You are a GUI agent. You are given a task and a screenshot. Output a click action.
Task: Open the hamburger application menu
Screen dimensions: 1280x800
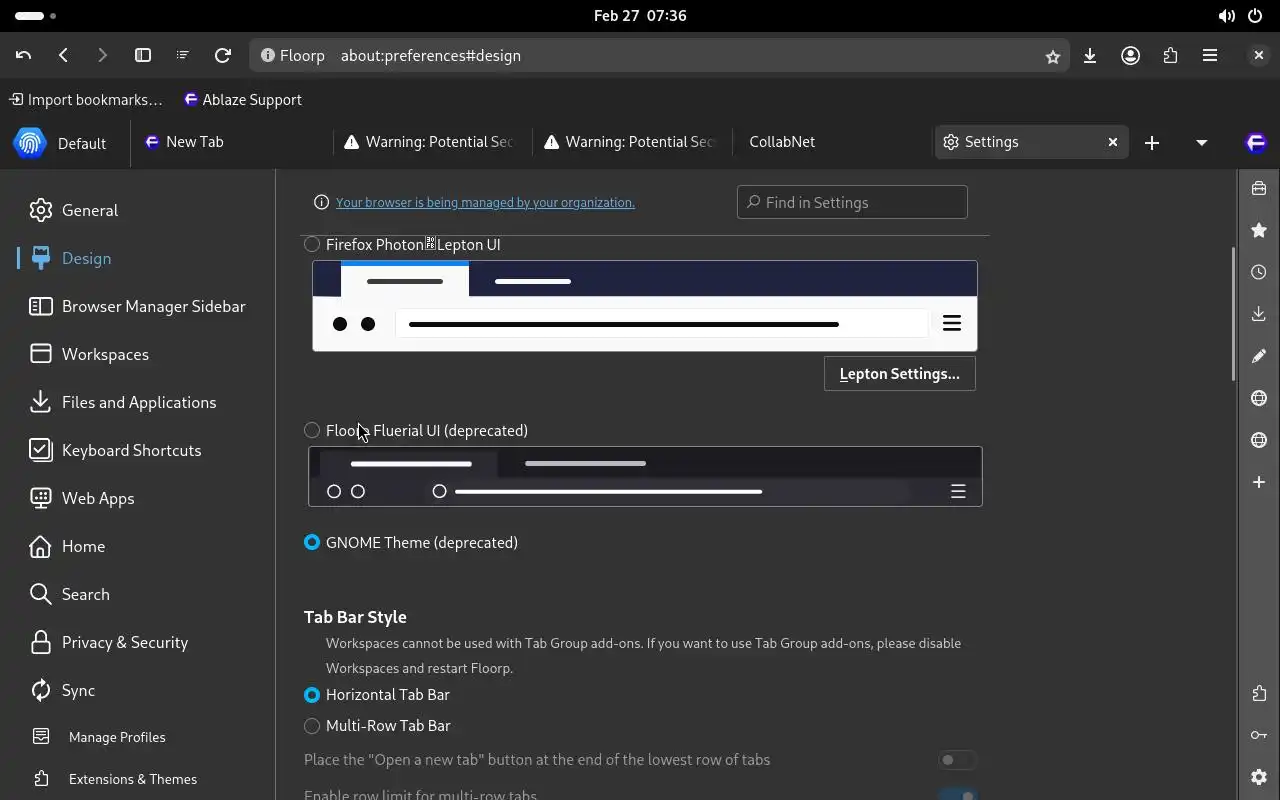coord(1210,56)
